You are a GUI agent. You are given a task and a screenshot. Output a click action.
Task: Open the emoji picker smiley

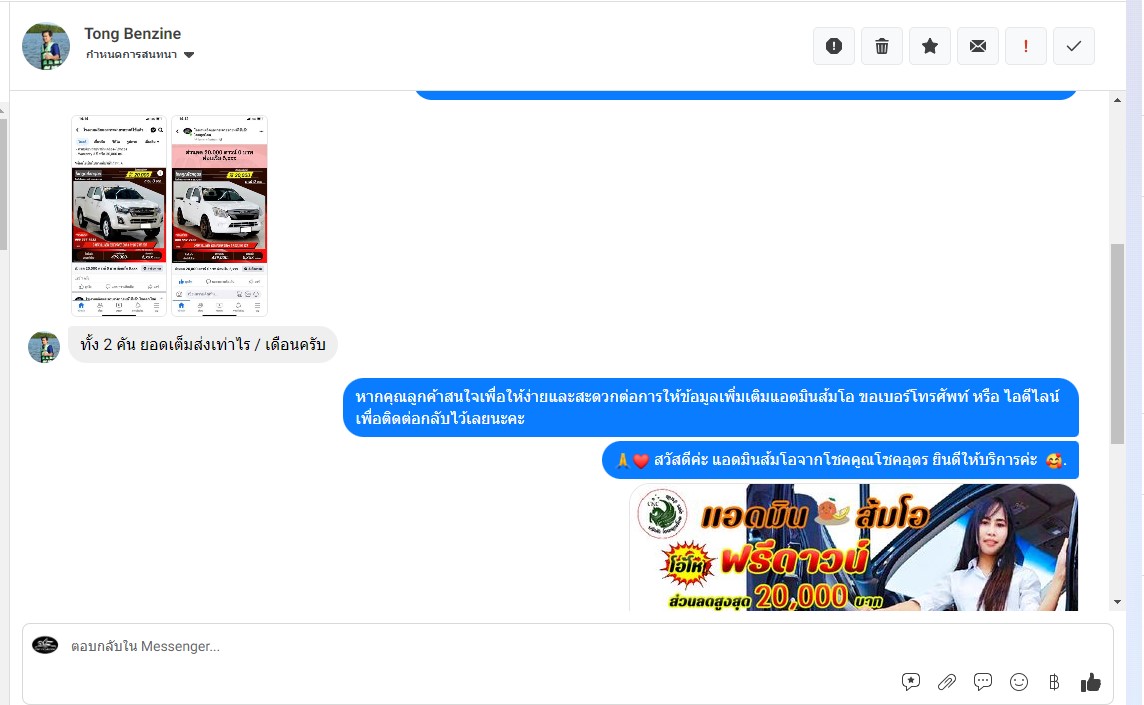point(1019,682)
